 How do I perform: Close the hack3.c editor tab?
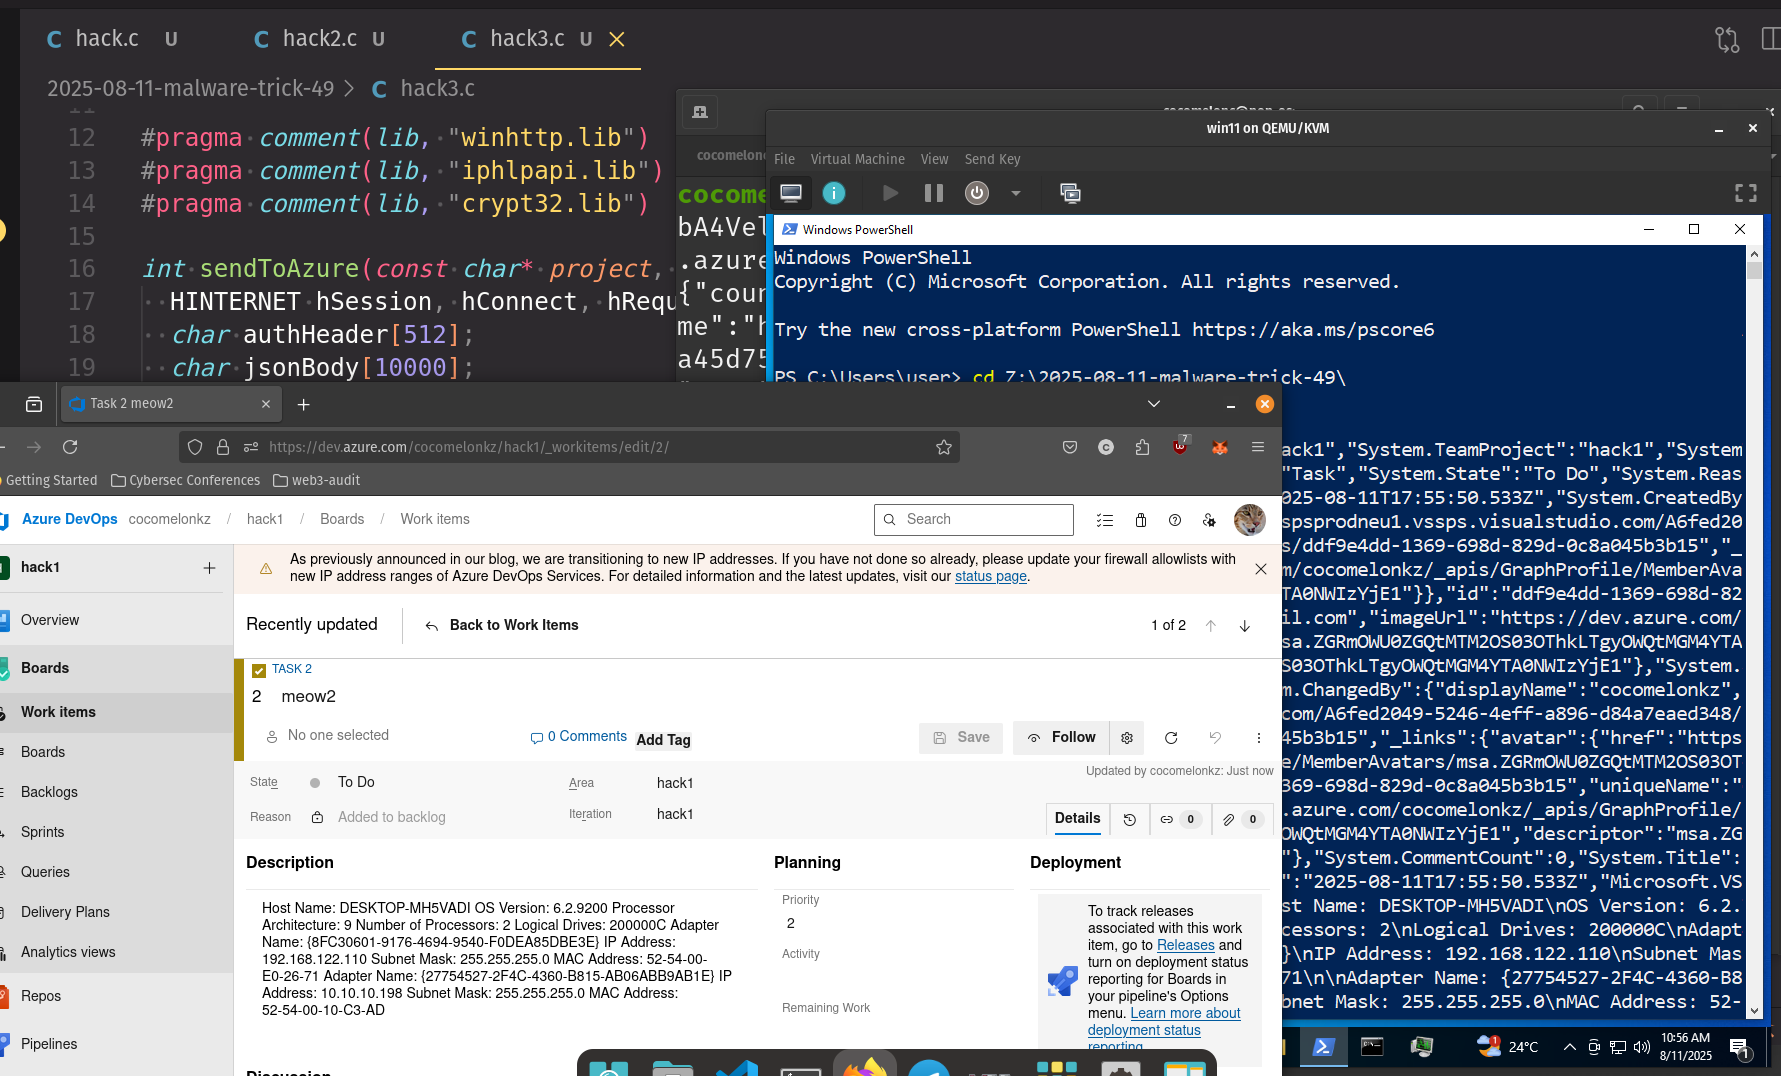pyautogui.click(x=617, y=39)
